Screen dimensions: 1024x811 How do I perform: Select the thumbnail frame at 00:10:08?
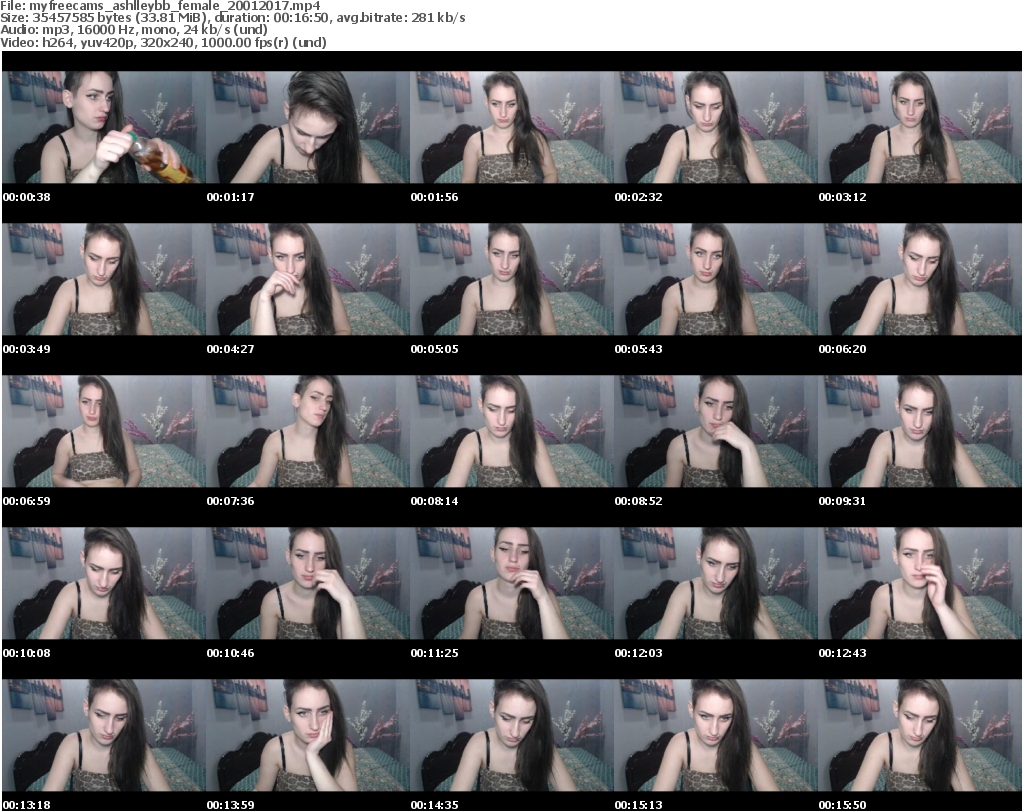point(104,584)
